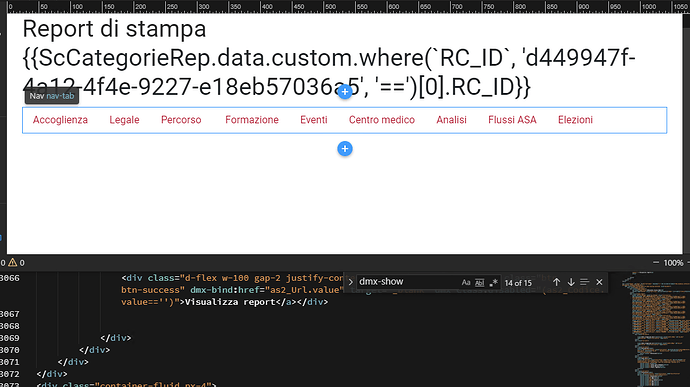
Task: Switch to the Legale tab
Action: 124,120
